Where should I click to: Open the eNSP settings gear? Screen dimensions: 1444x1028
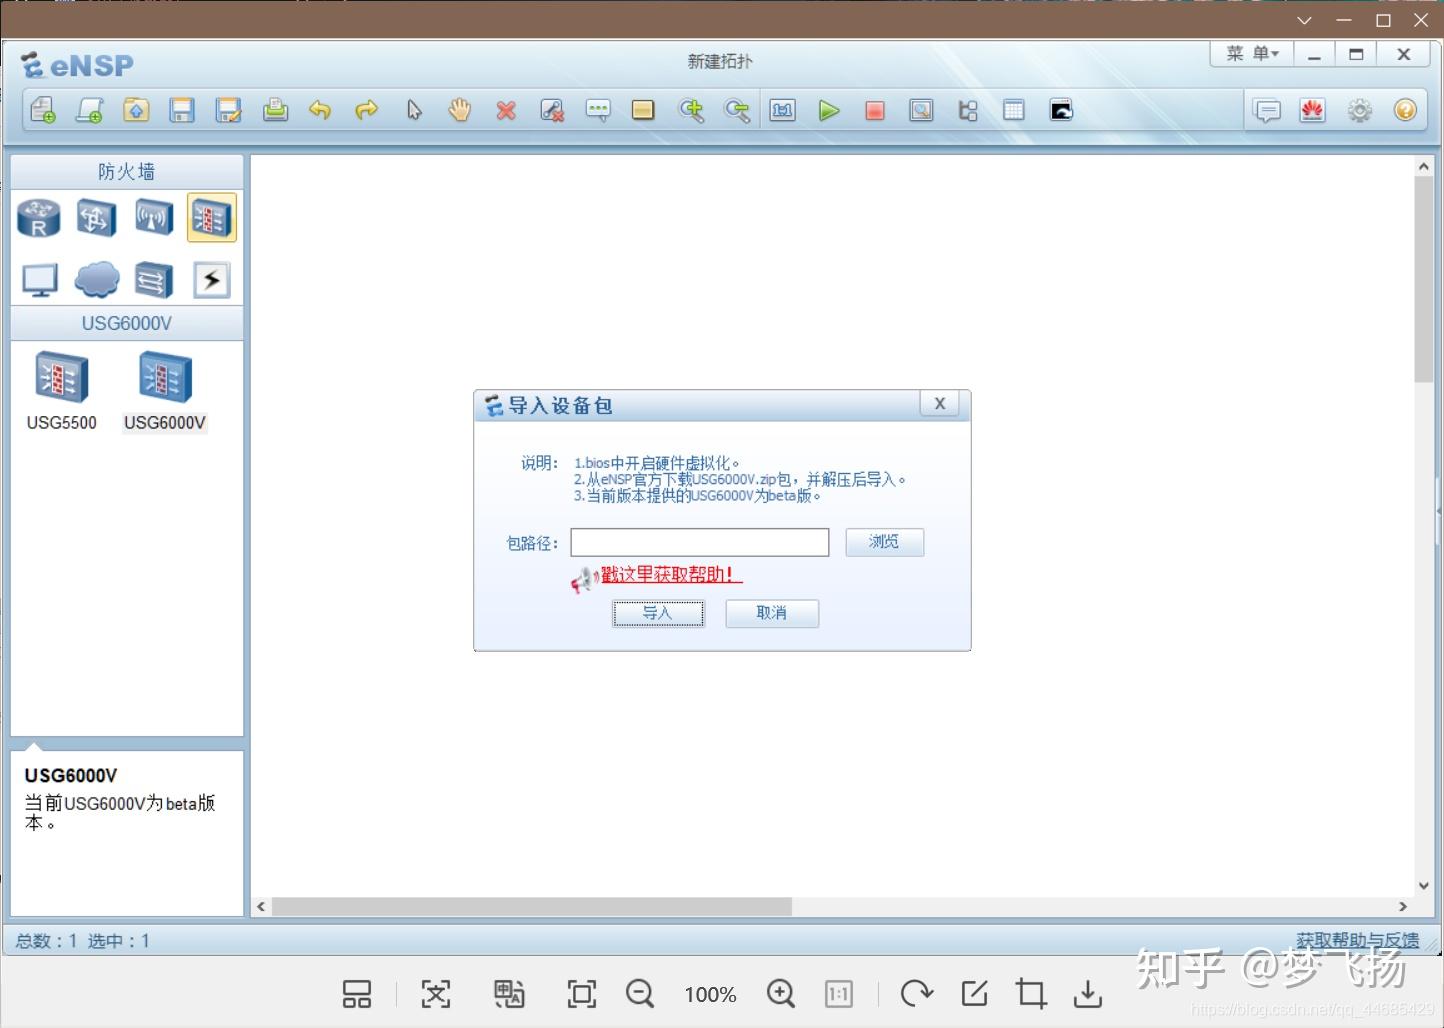click(1359, 110)
